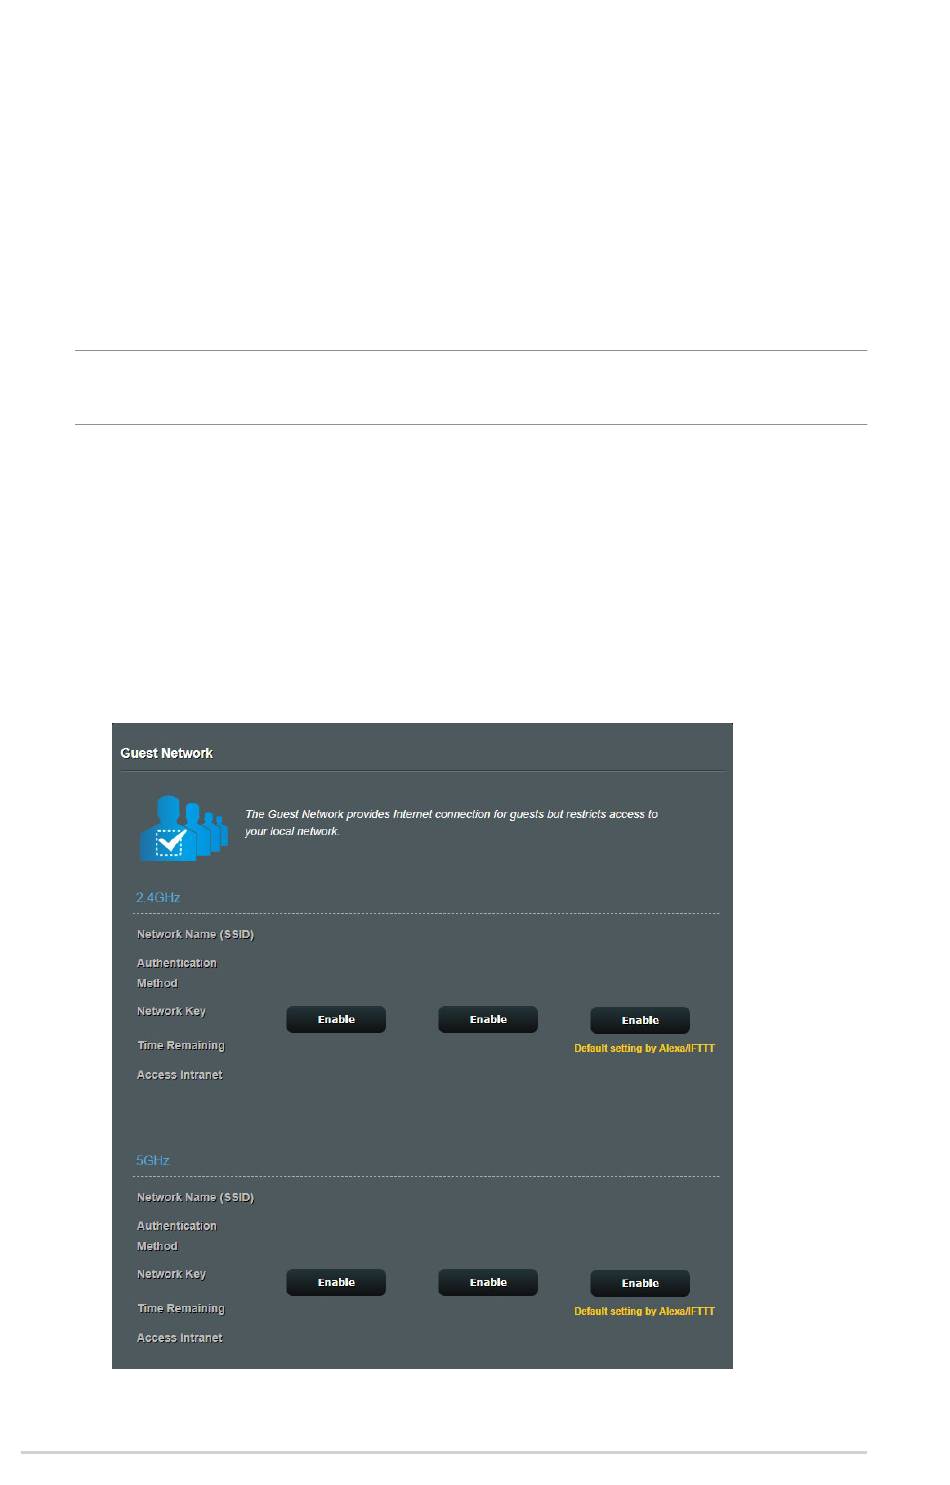Screen dimensions: 950x1485
Task: Click "Network Name (SSID)" label in 5GHz section
Action: coord(195,1197)
